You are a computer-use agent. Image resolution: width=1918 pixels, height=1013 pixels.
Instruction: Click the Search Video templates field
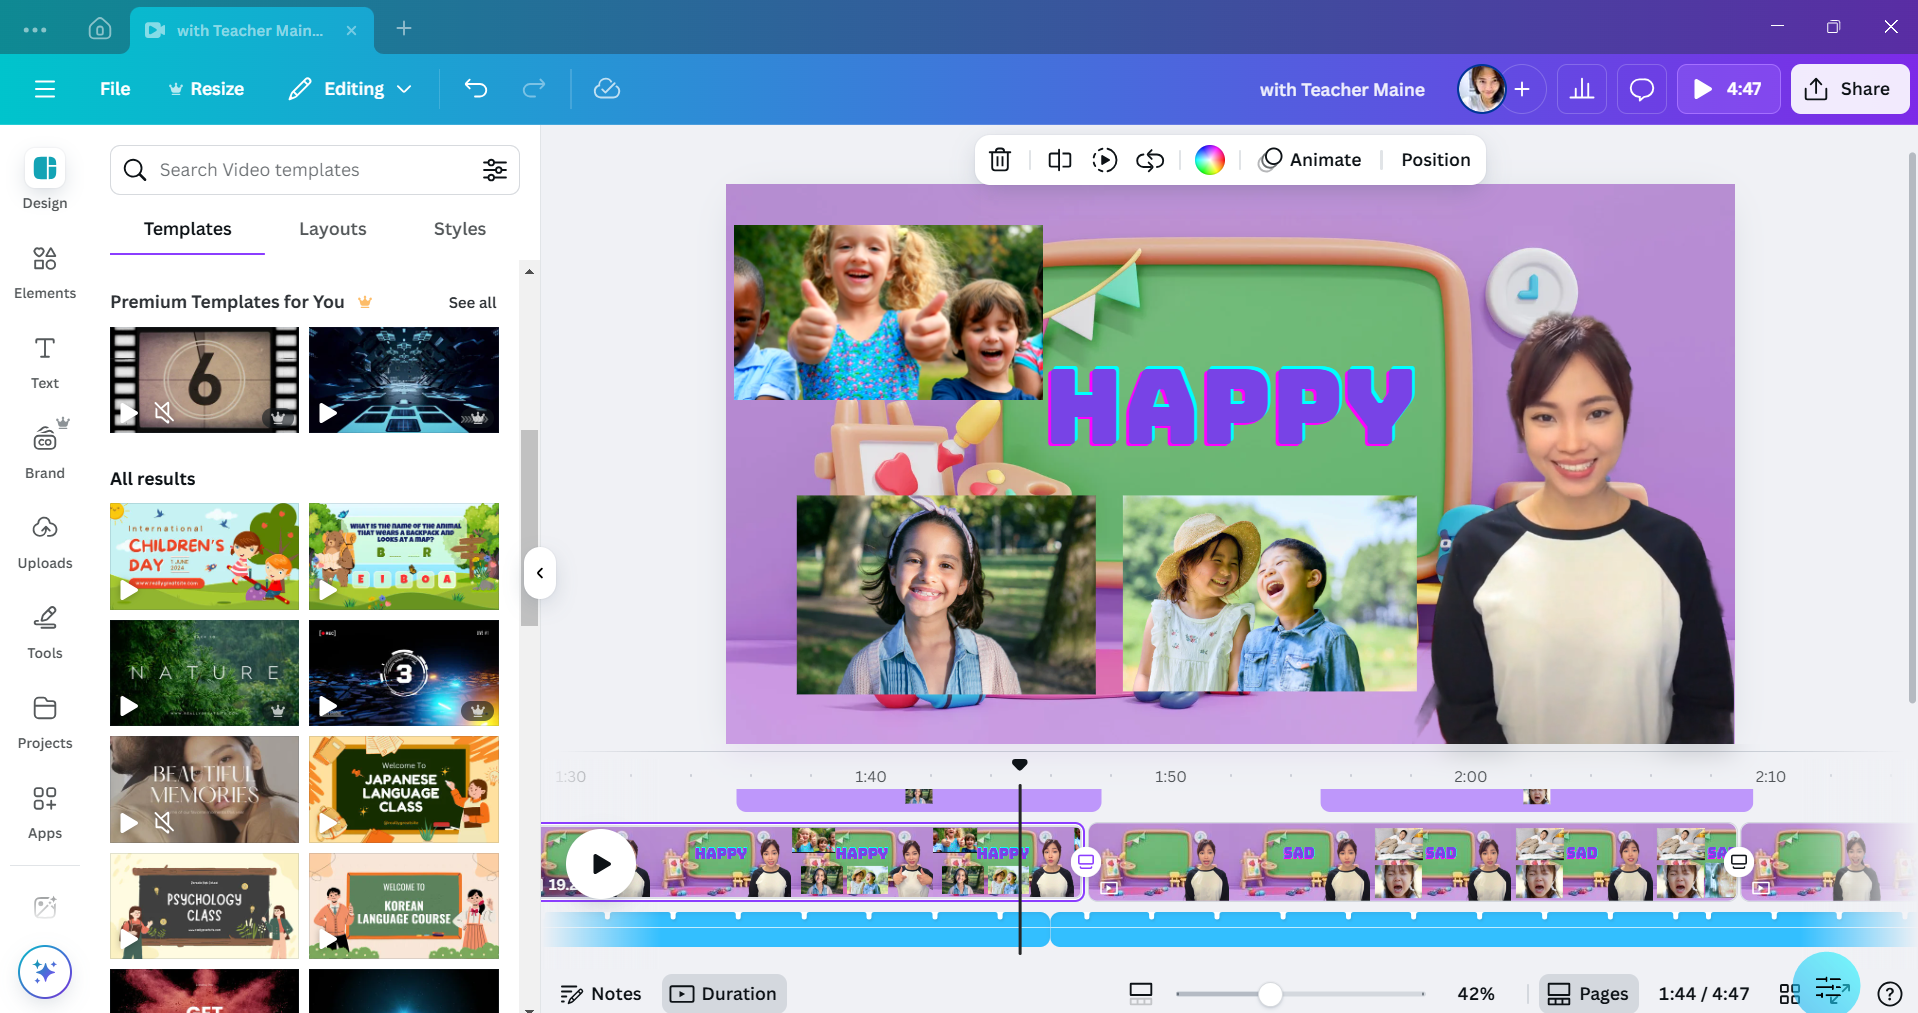pos(315,170)
